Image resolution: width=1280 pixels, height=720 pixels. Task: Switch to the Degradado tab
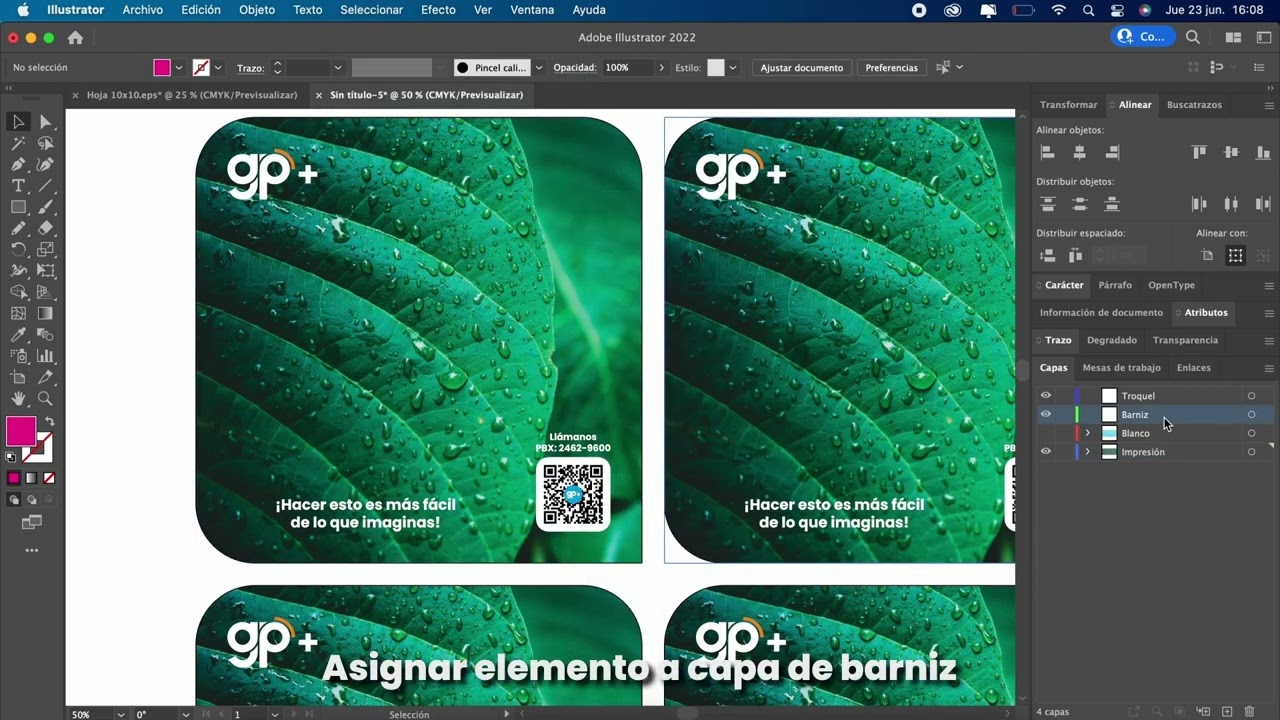(x=1112, y=340)
